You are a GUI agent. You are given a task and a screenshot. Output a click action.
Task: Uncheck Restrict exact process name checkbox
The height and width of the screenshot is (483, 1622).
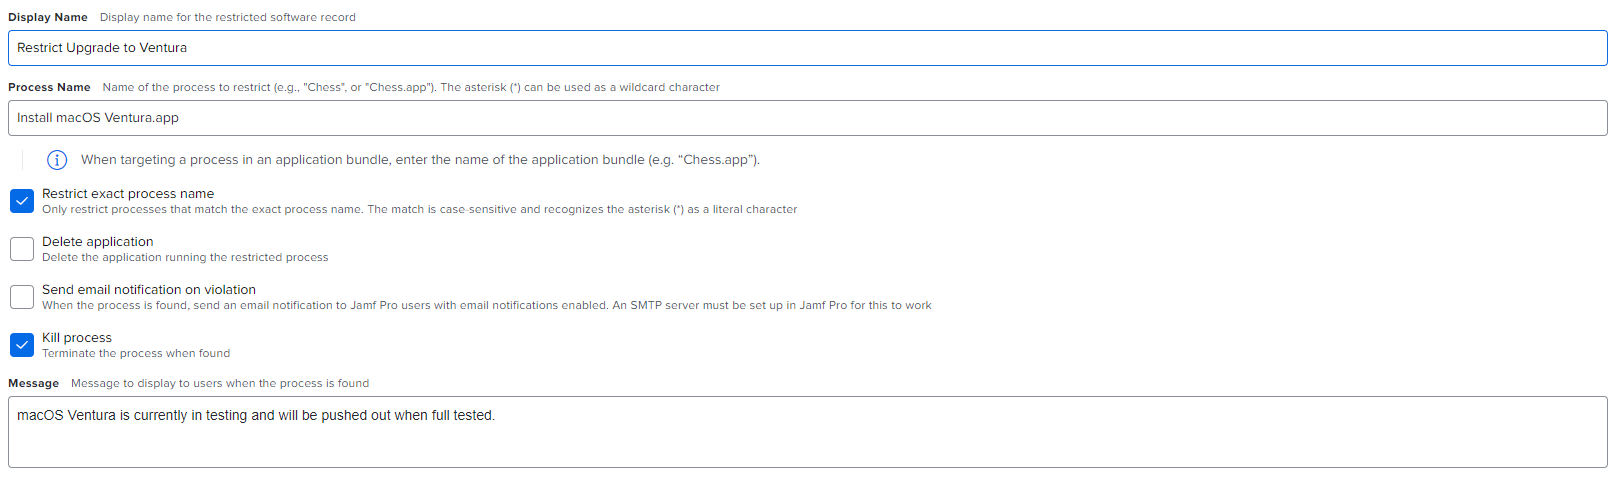coord(22,201)
